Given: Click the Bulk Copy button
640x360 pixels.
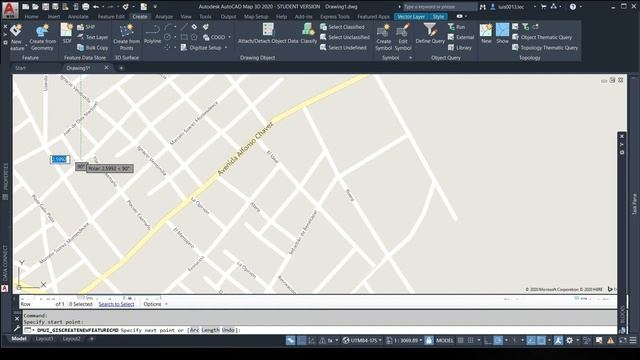Looking at the screenshot, I should point(93,47).
